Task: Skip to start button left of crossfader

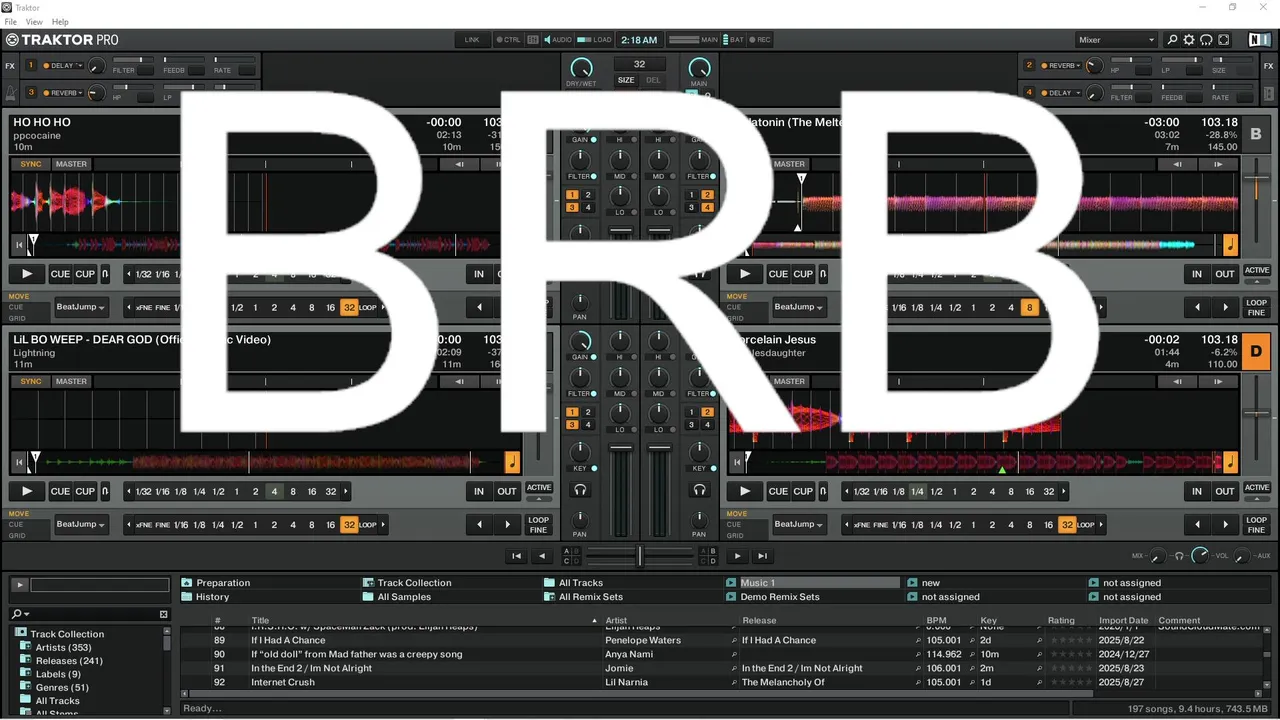Action: pyautogui.click(x=516, y=556)
